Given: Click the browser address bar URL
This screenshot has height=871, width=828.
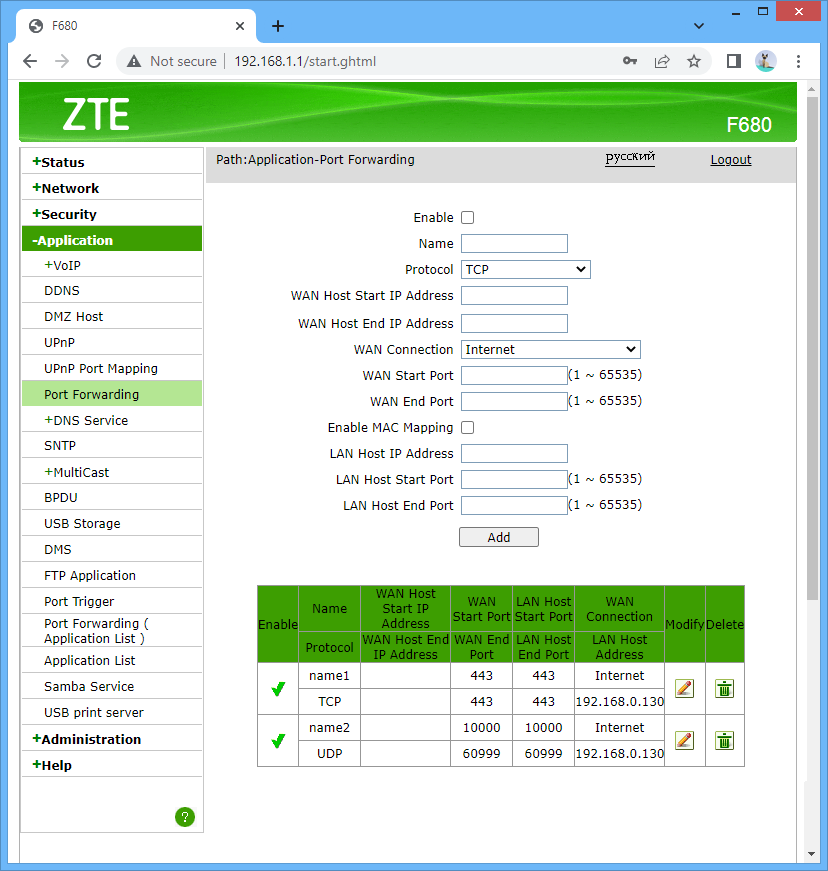Looking at the screenshot, I should [x=305, y=61].
